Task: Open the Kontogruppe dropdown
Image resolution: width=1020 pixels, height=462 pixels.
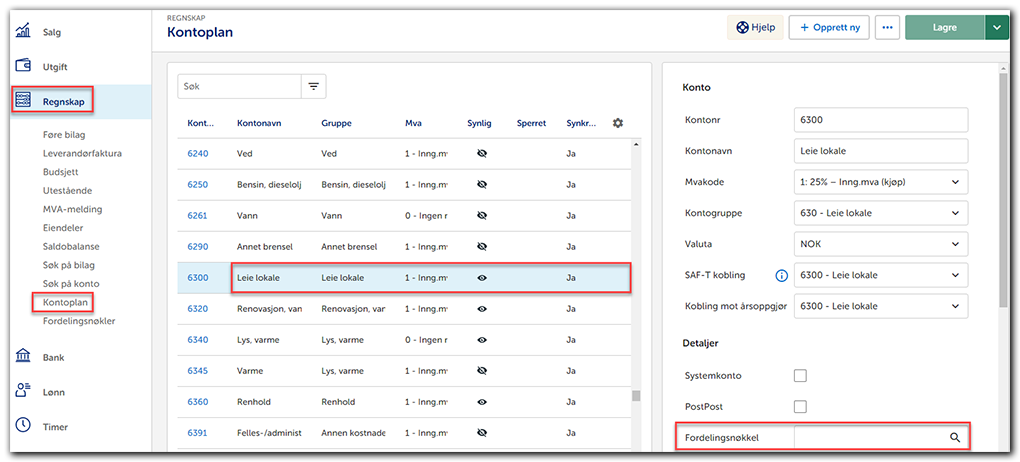Action: coord(880,213)
